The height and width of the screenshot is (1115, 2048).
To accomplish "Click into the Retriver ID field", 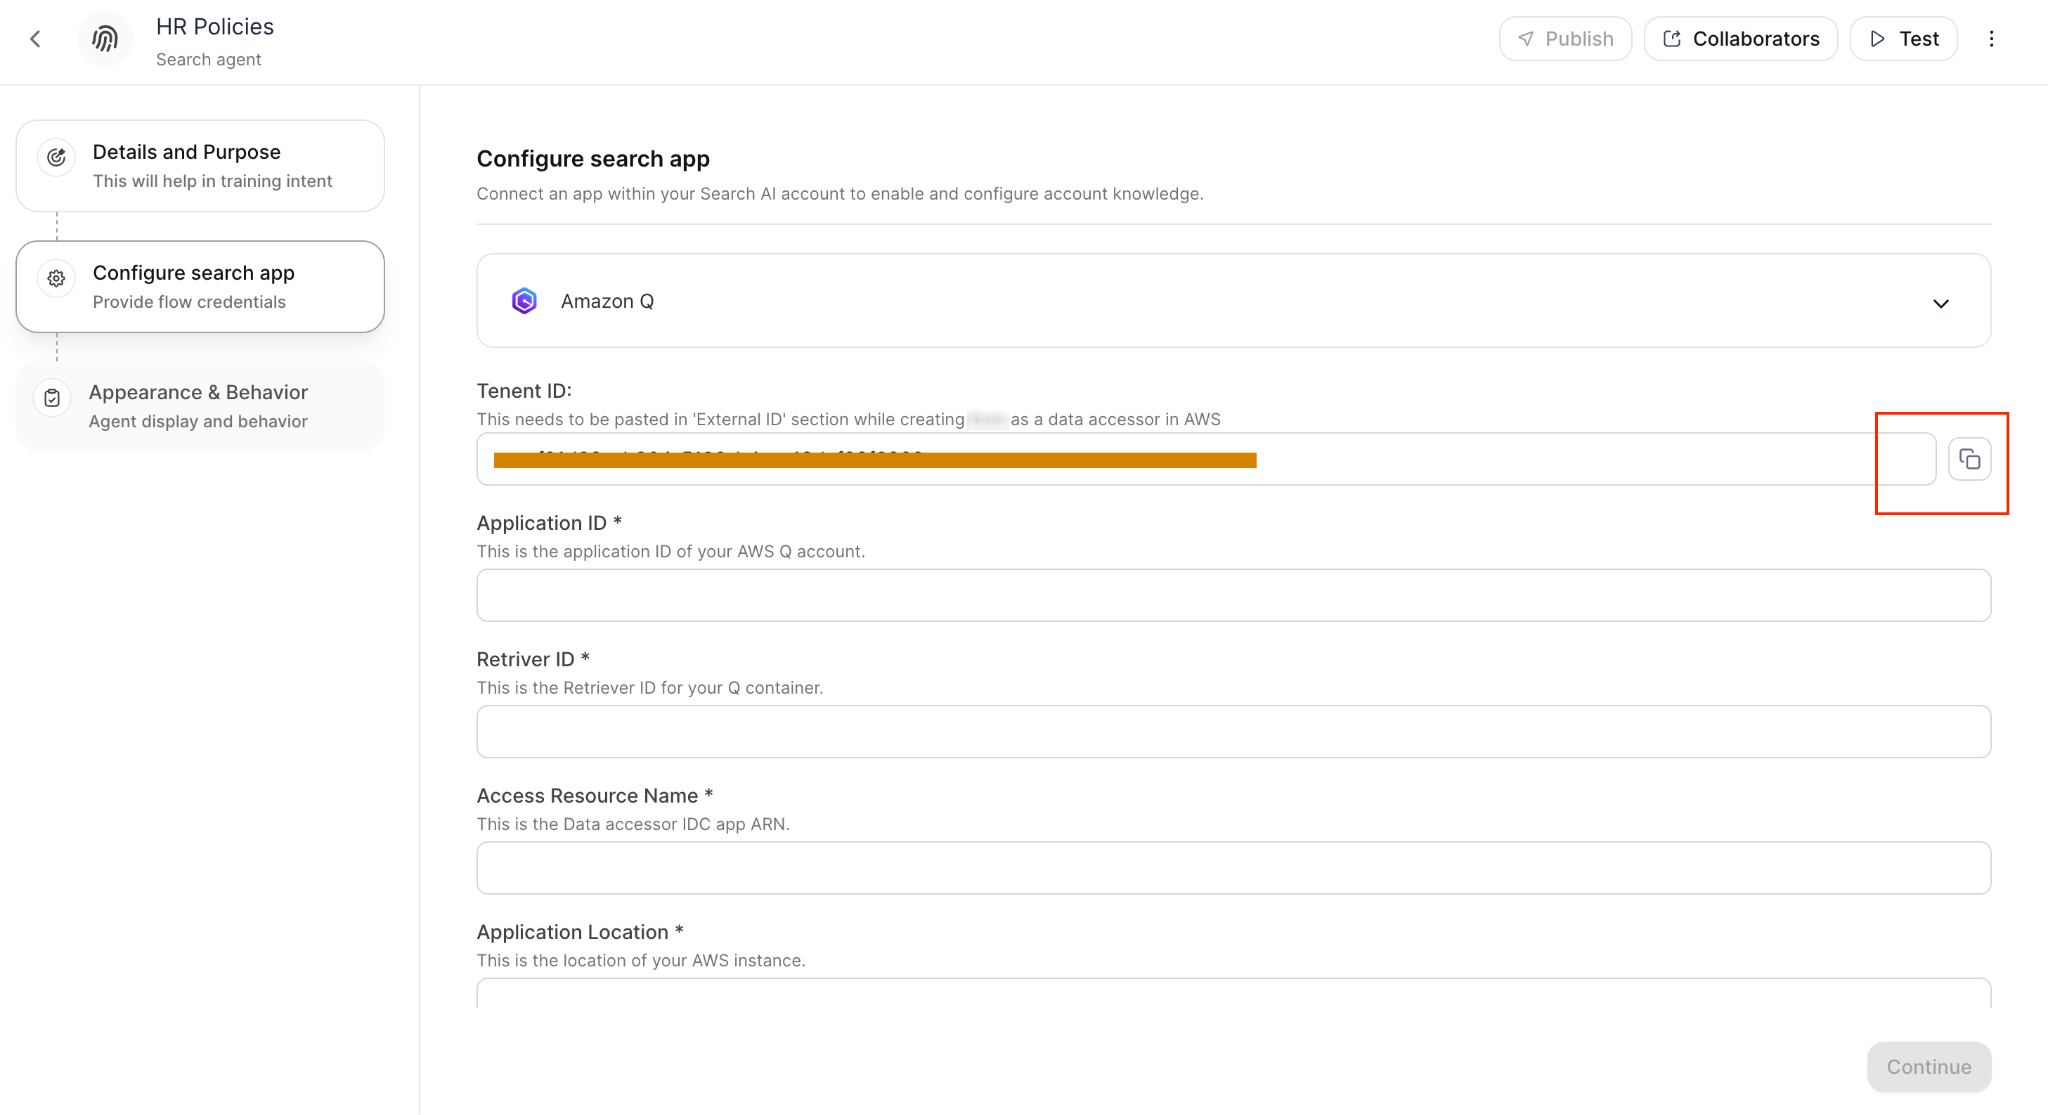I will 1232,732.
